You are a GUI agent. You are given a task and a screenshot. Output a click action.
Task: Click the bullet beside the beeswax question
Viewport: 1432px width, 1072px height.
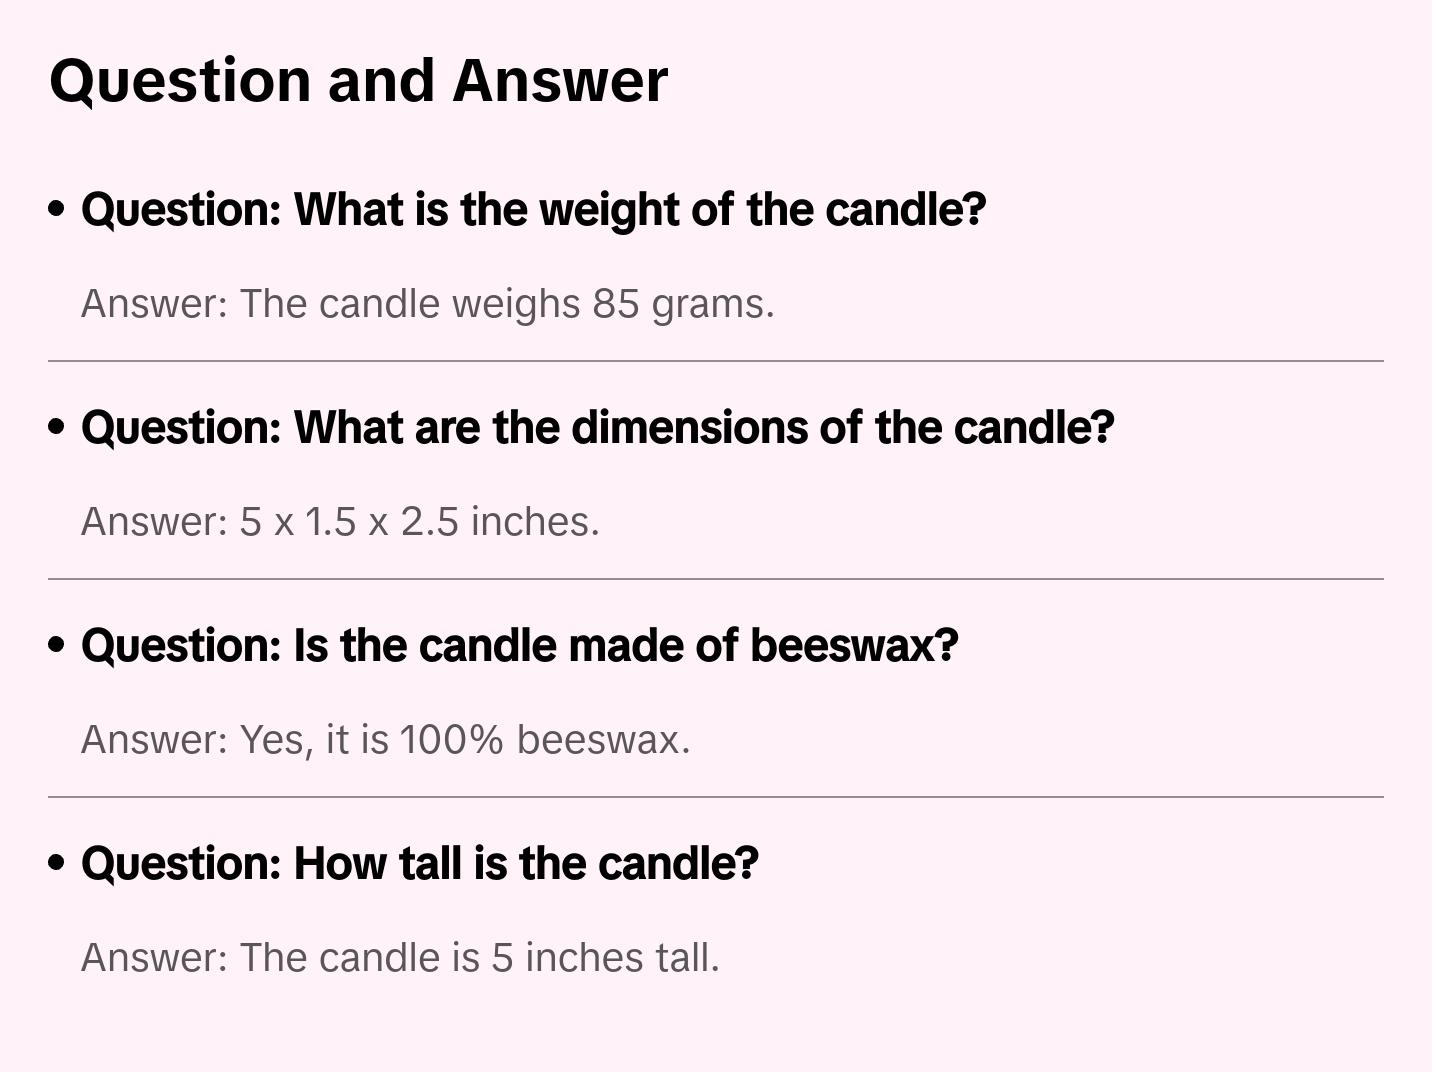pyautogui.click(x=57, y=646)
